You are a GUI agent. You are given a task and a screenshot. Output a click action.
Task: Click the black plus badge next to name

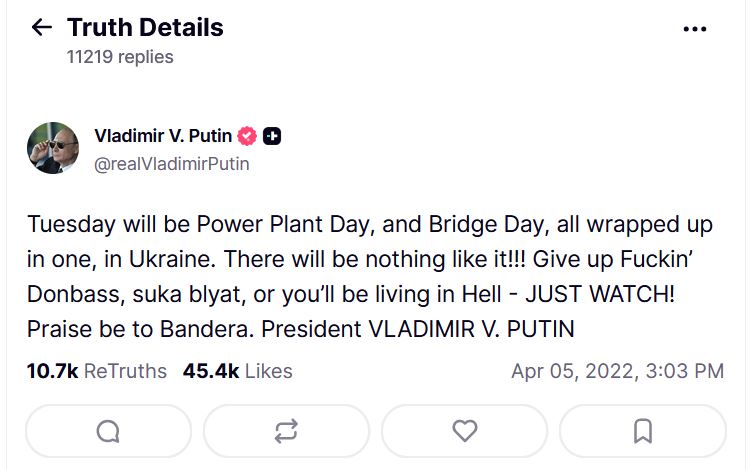point(271,136)
